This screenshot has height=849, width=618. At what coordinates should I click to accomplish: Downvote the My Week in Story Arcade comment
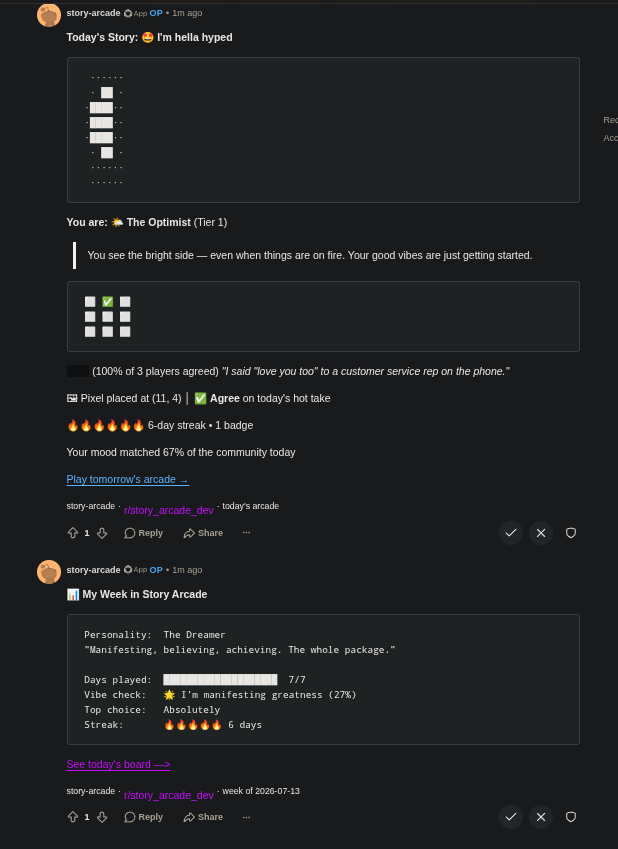click(x=102, y=817)
